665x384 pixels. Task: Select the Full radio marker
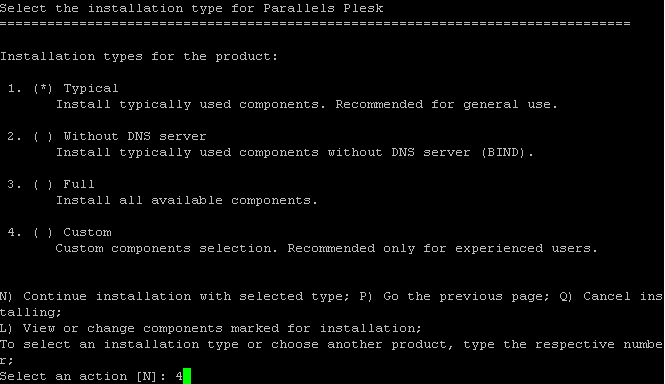[x=43, y=184]
